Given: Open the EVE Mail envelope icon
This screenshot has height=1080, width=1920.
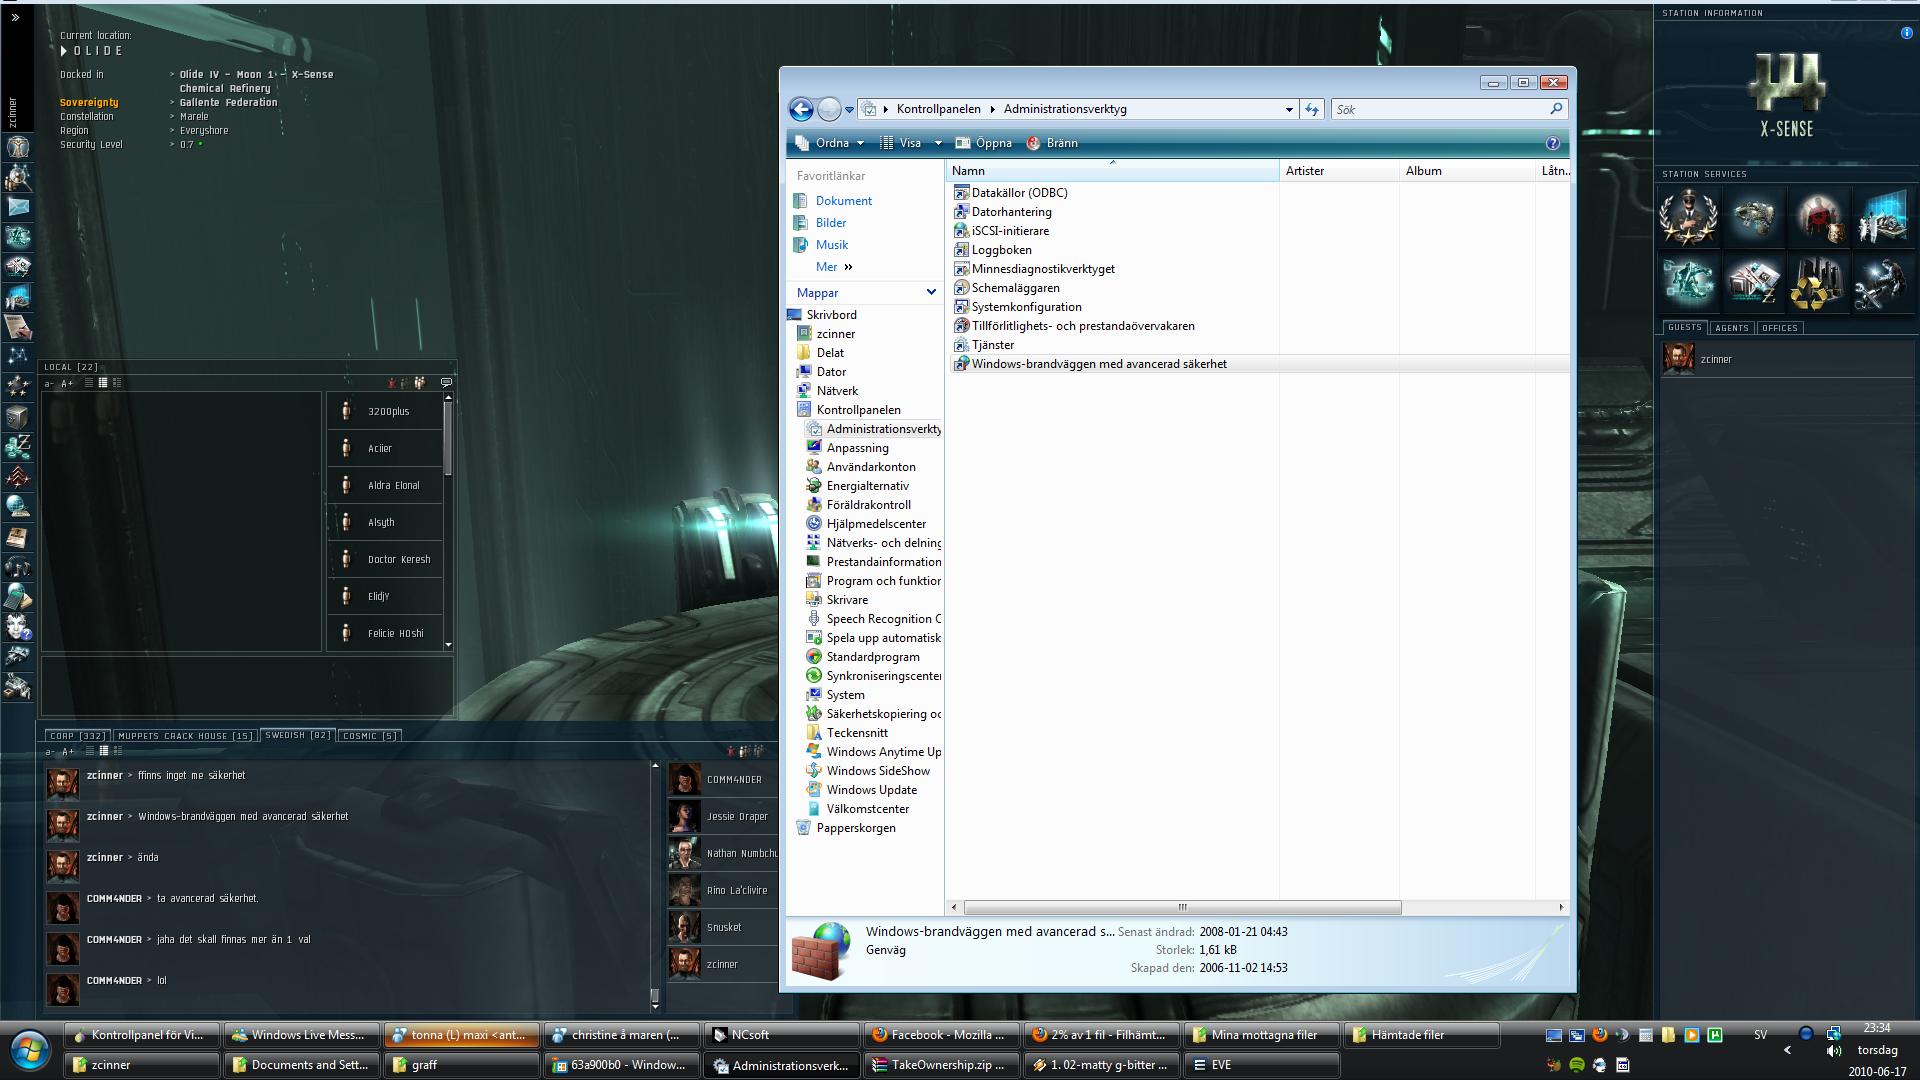Looking at the screenshot, I should pos(18,207).
